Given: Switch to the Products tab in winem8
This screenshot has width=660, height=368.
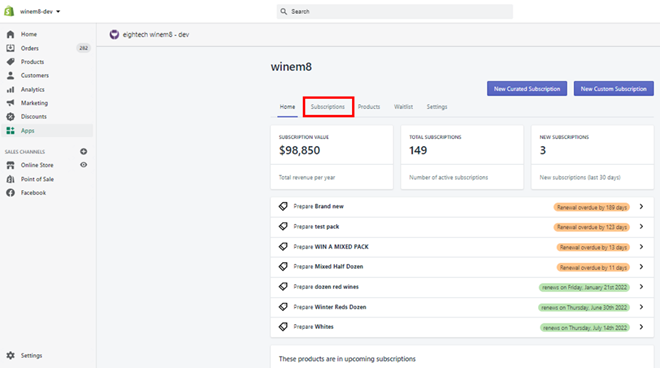Looking at the screenshot, I should point(369,107).
